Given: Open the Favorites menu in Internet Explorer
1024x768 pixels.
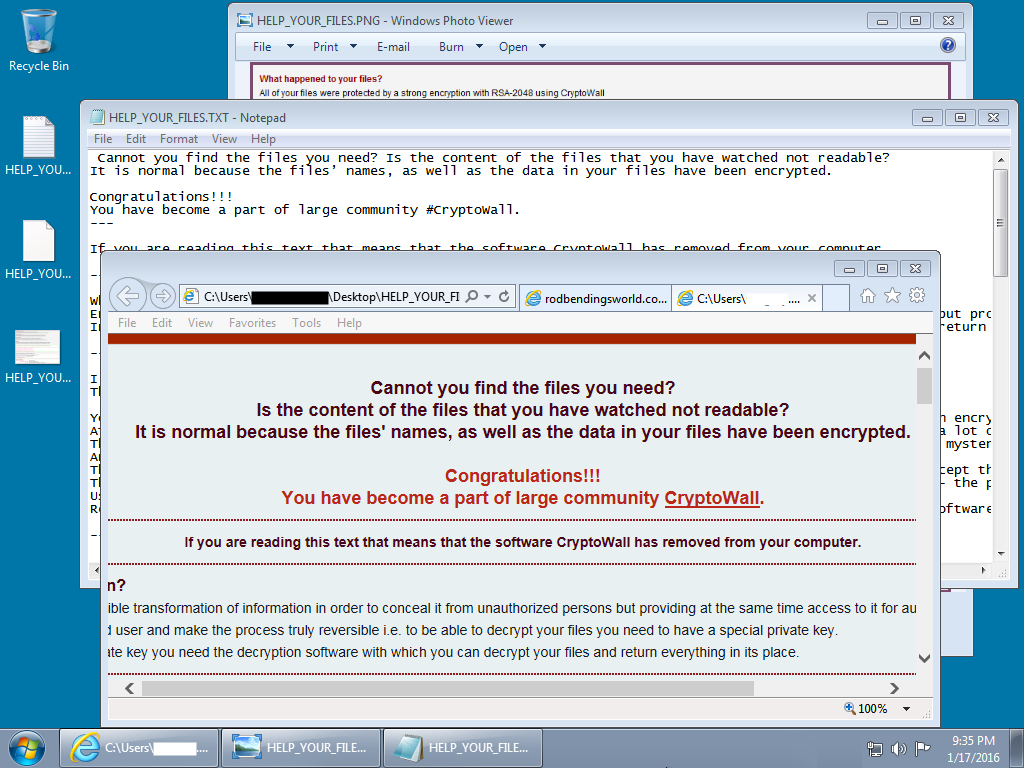Looking at the screenshot, I should [252, 323].
